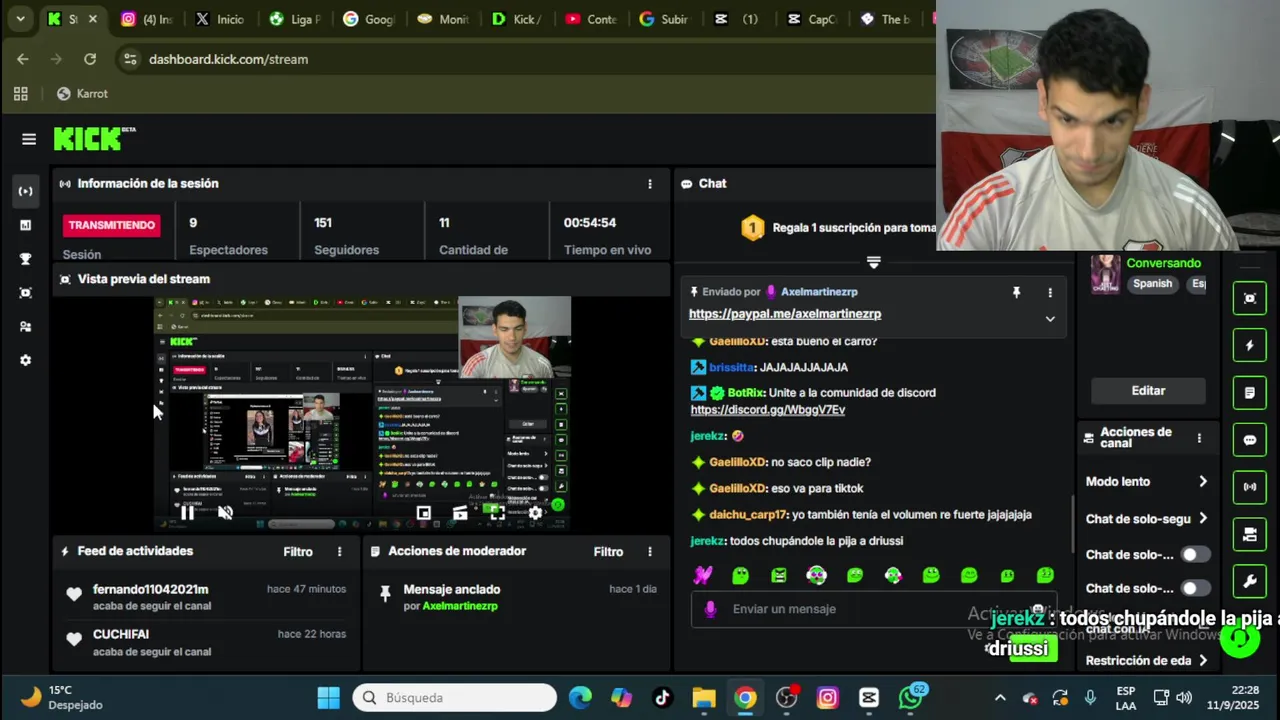Switch to the Instagram browser tab
1280x720 pixels.
pos(146,19)
